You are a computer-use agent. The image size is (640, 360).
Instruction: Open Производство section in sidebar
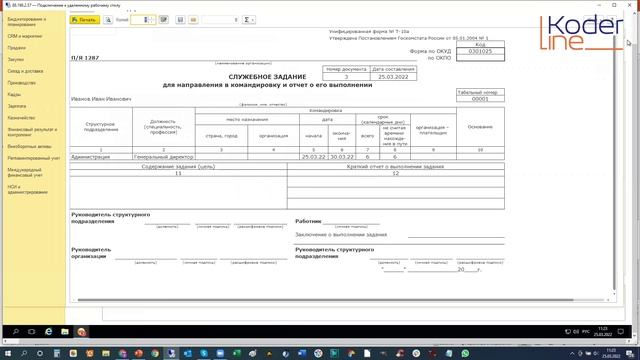click(x=22, y=83)
